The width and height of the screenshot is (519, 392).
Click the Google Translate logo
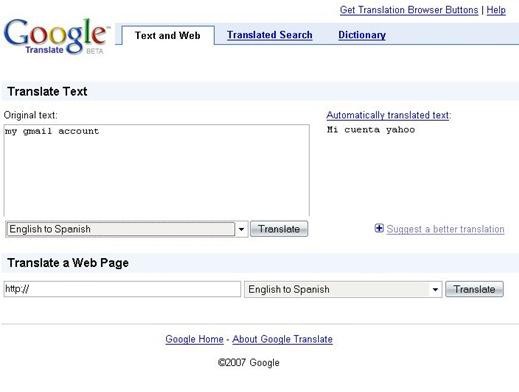click(x=56, y=36)
